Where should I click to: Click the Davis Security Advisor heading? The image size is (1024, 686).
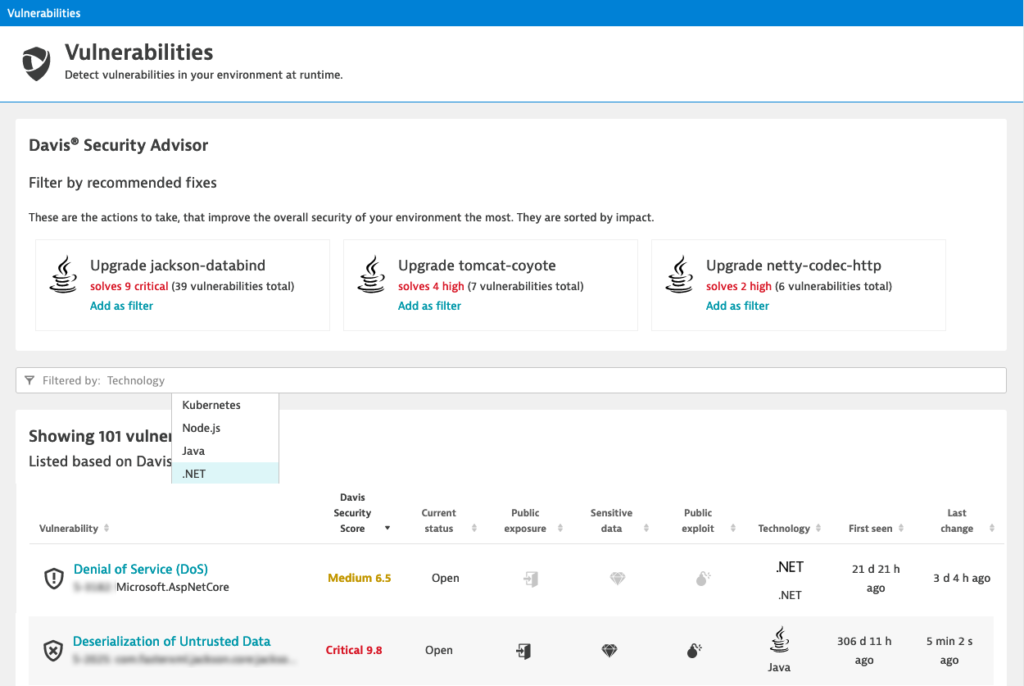tap(118, 145)
